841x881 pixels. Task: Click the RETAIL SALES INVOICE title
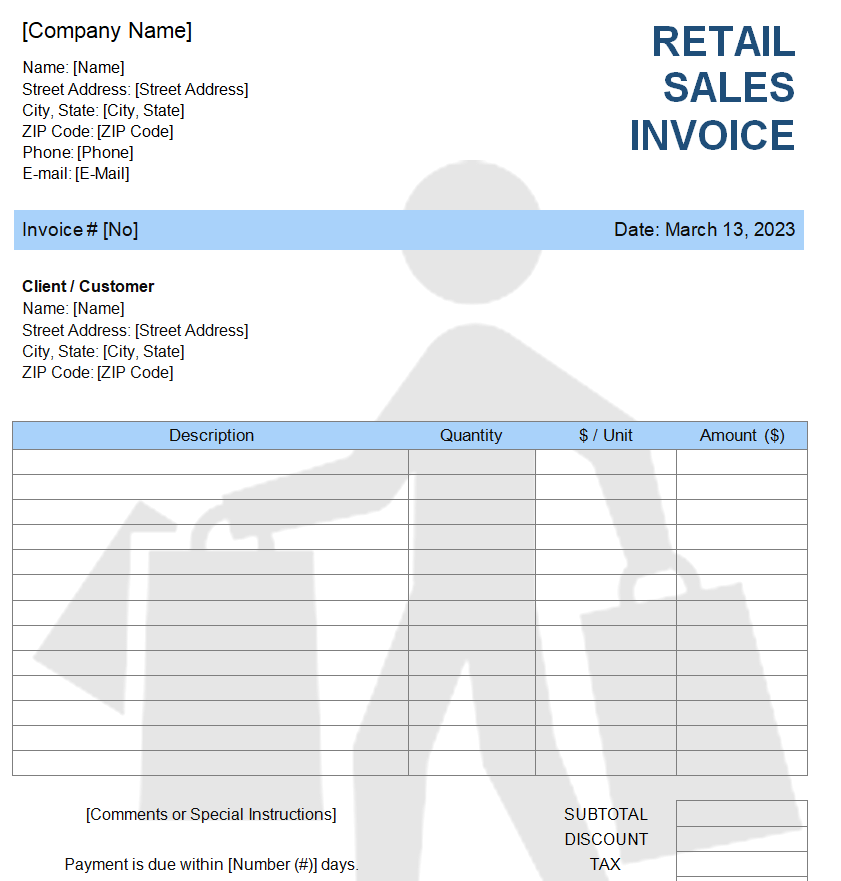[712, 88]
